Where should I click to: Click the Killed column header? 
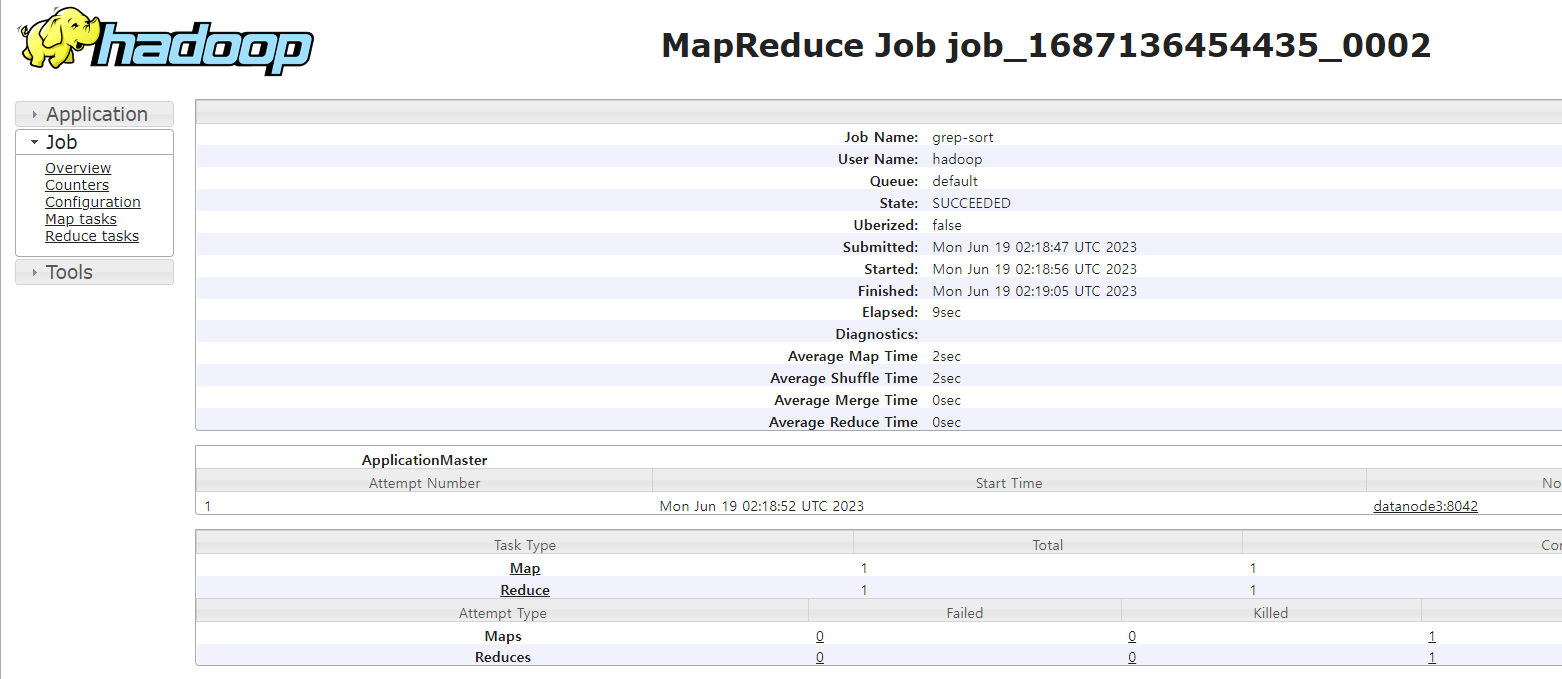click(1271, 613)
